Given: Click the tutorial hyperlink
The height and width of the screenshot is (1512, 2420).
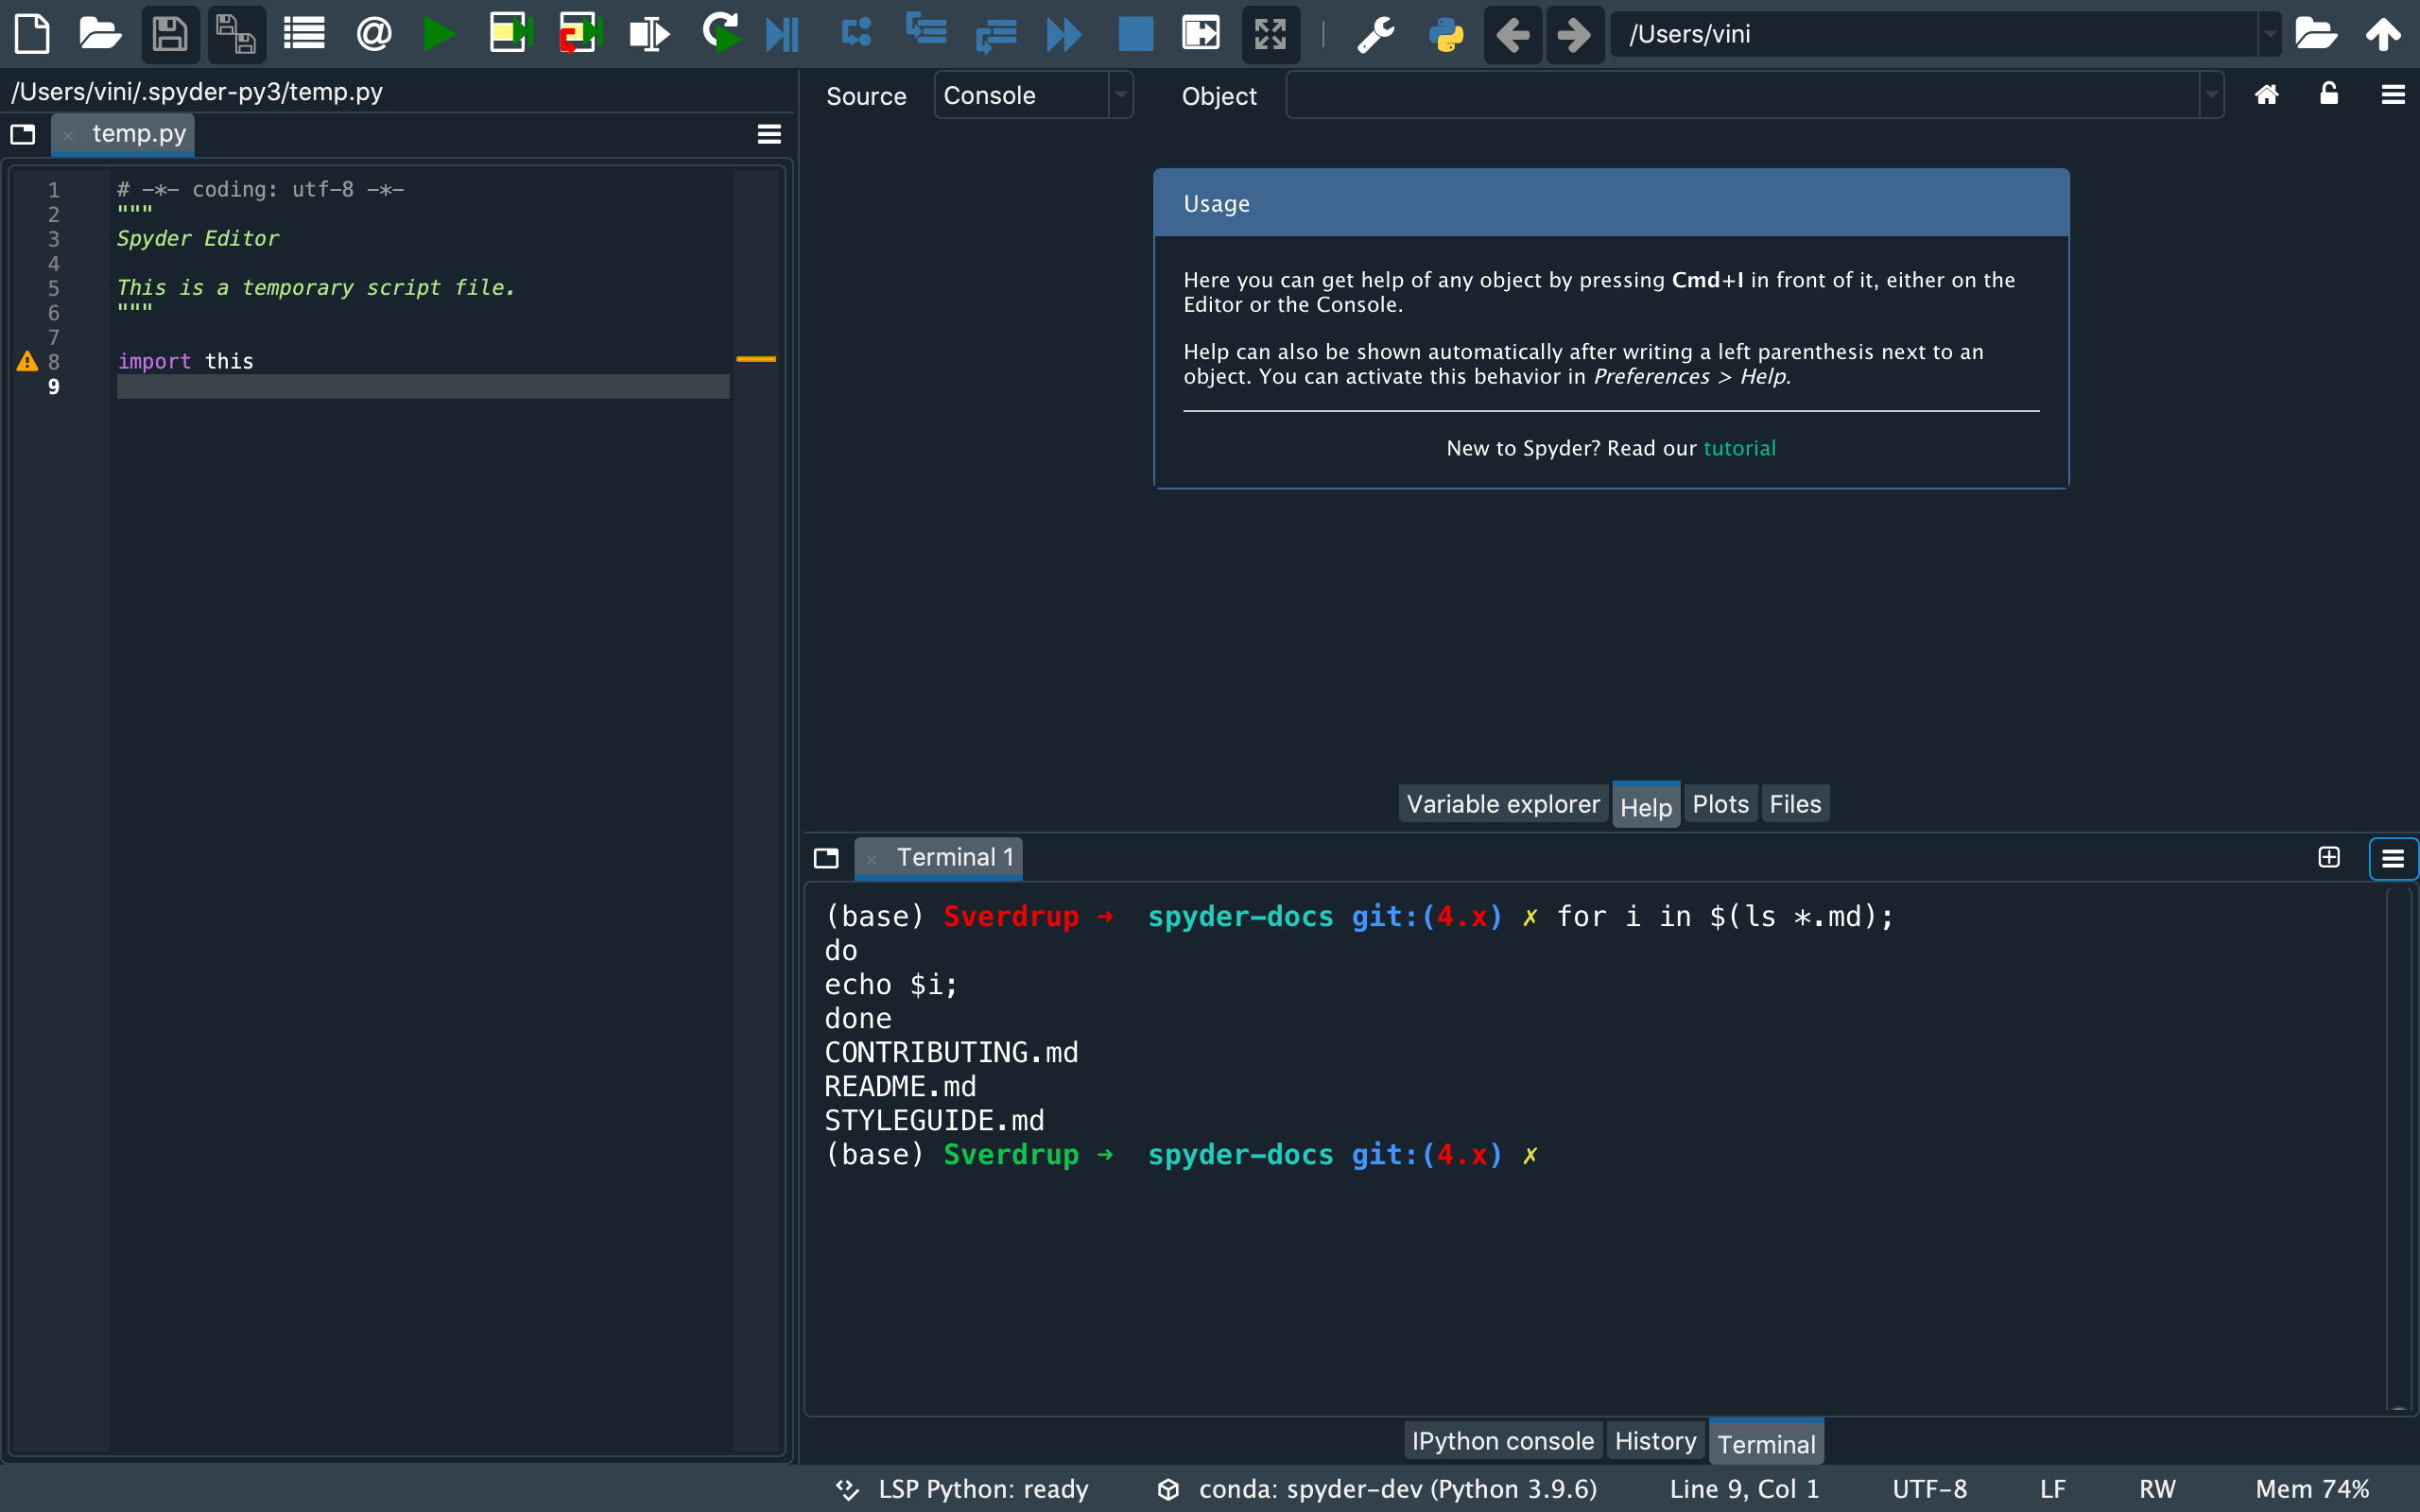Looking at the screenshot, I should click(x=1740, y=448).
